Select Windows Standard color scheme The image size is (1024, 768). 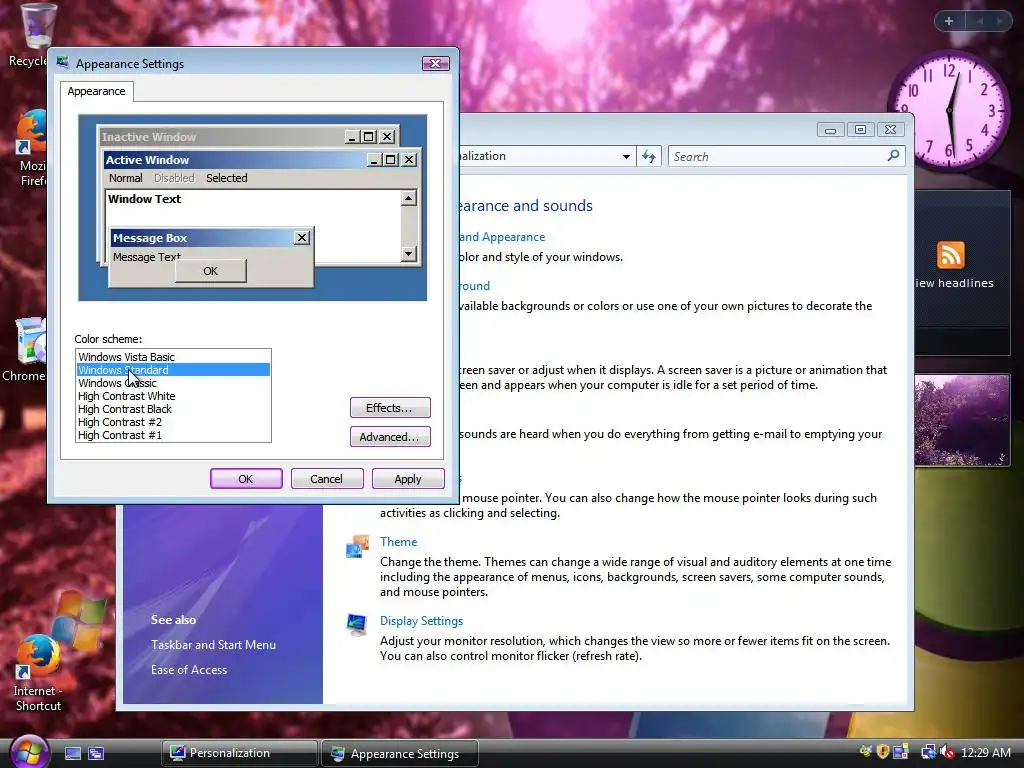(173, 370)
